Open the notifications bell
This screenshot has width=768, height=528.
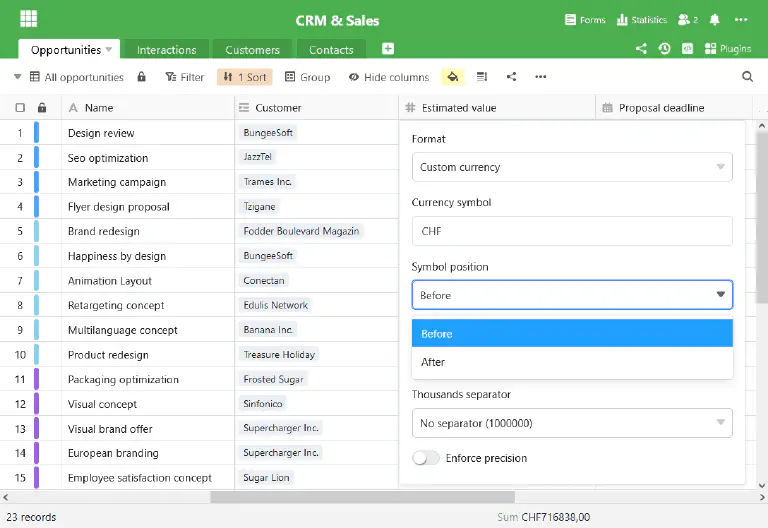[715, 20]
